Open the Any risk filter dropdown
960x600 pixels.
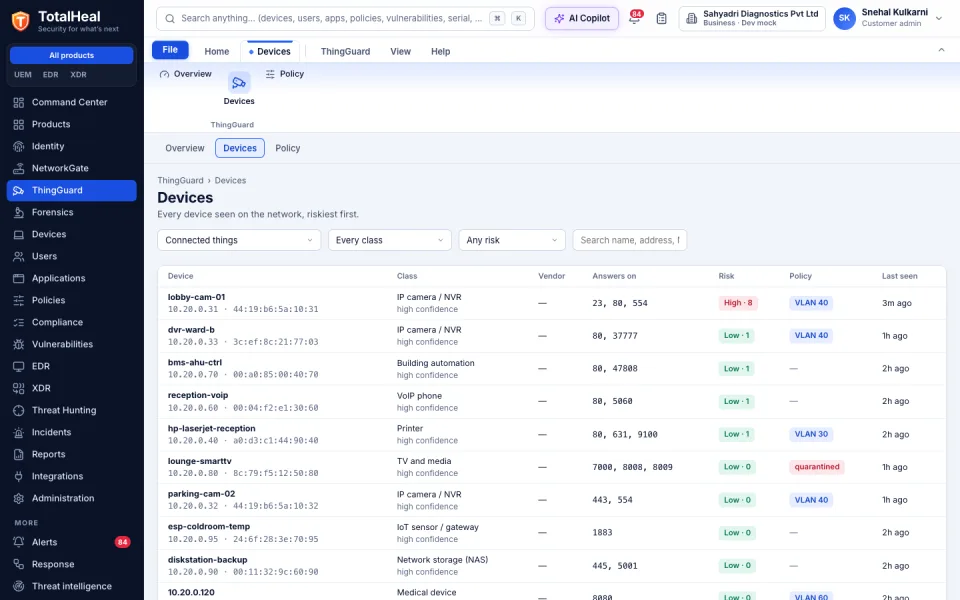(x=512, y=240)
